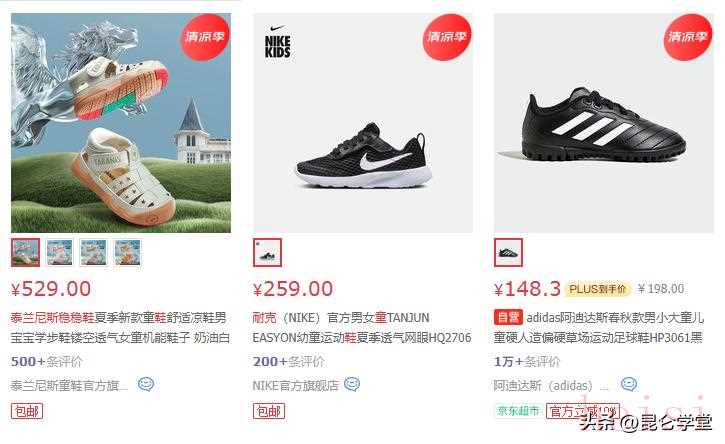Click the chat icon beside 泰兰尼斯童鞋官方旗 store

pyautogui.click(x=146, y=384)
